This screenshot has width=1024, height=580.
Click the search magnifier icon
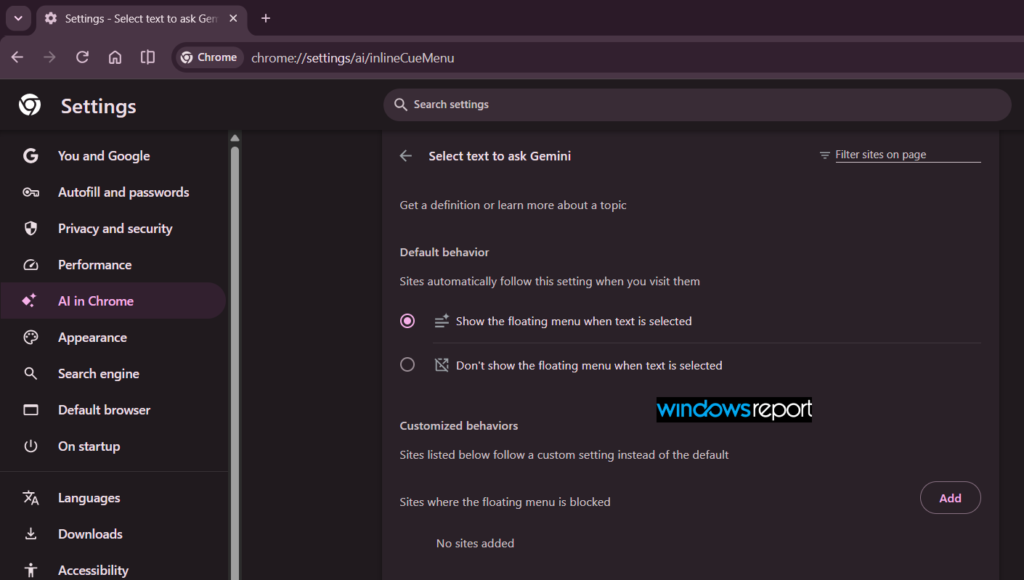[x=400, y=105]
